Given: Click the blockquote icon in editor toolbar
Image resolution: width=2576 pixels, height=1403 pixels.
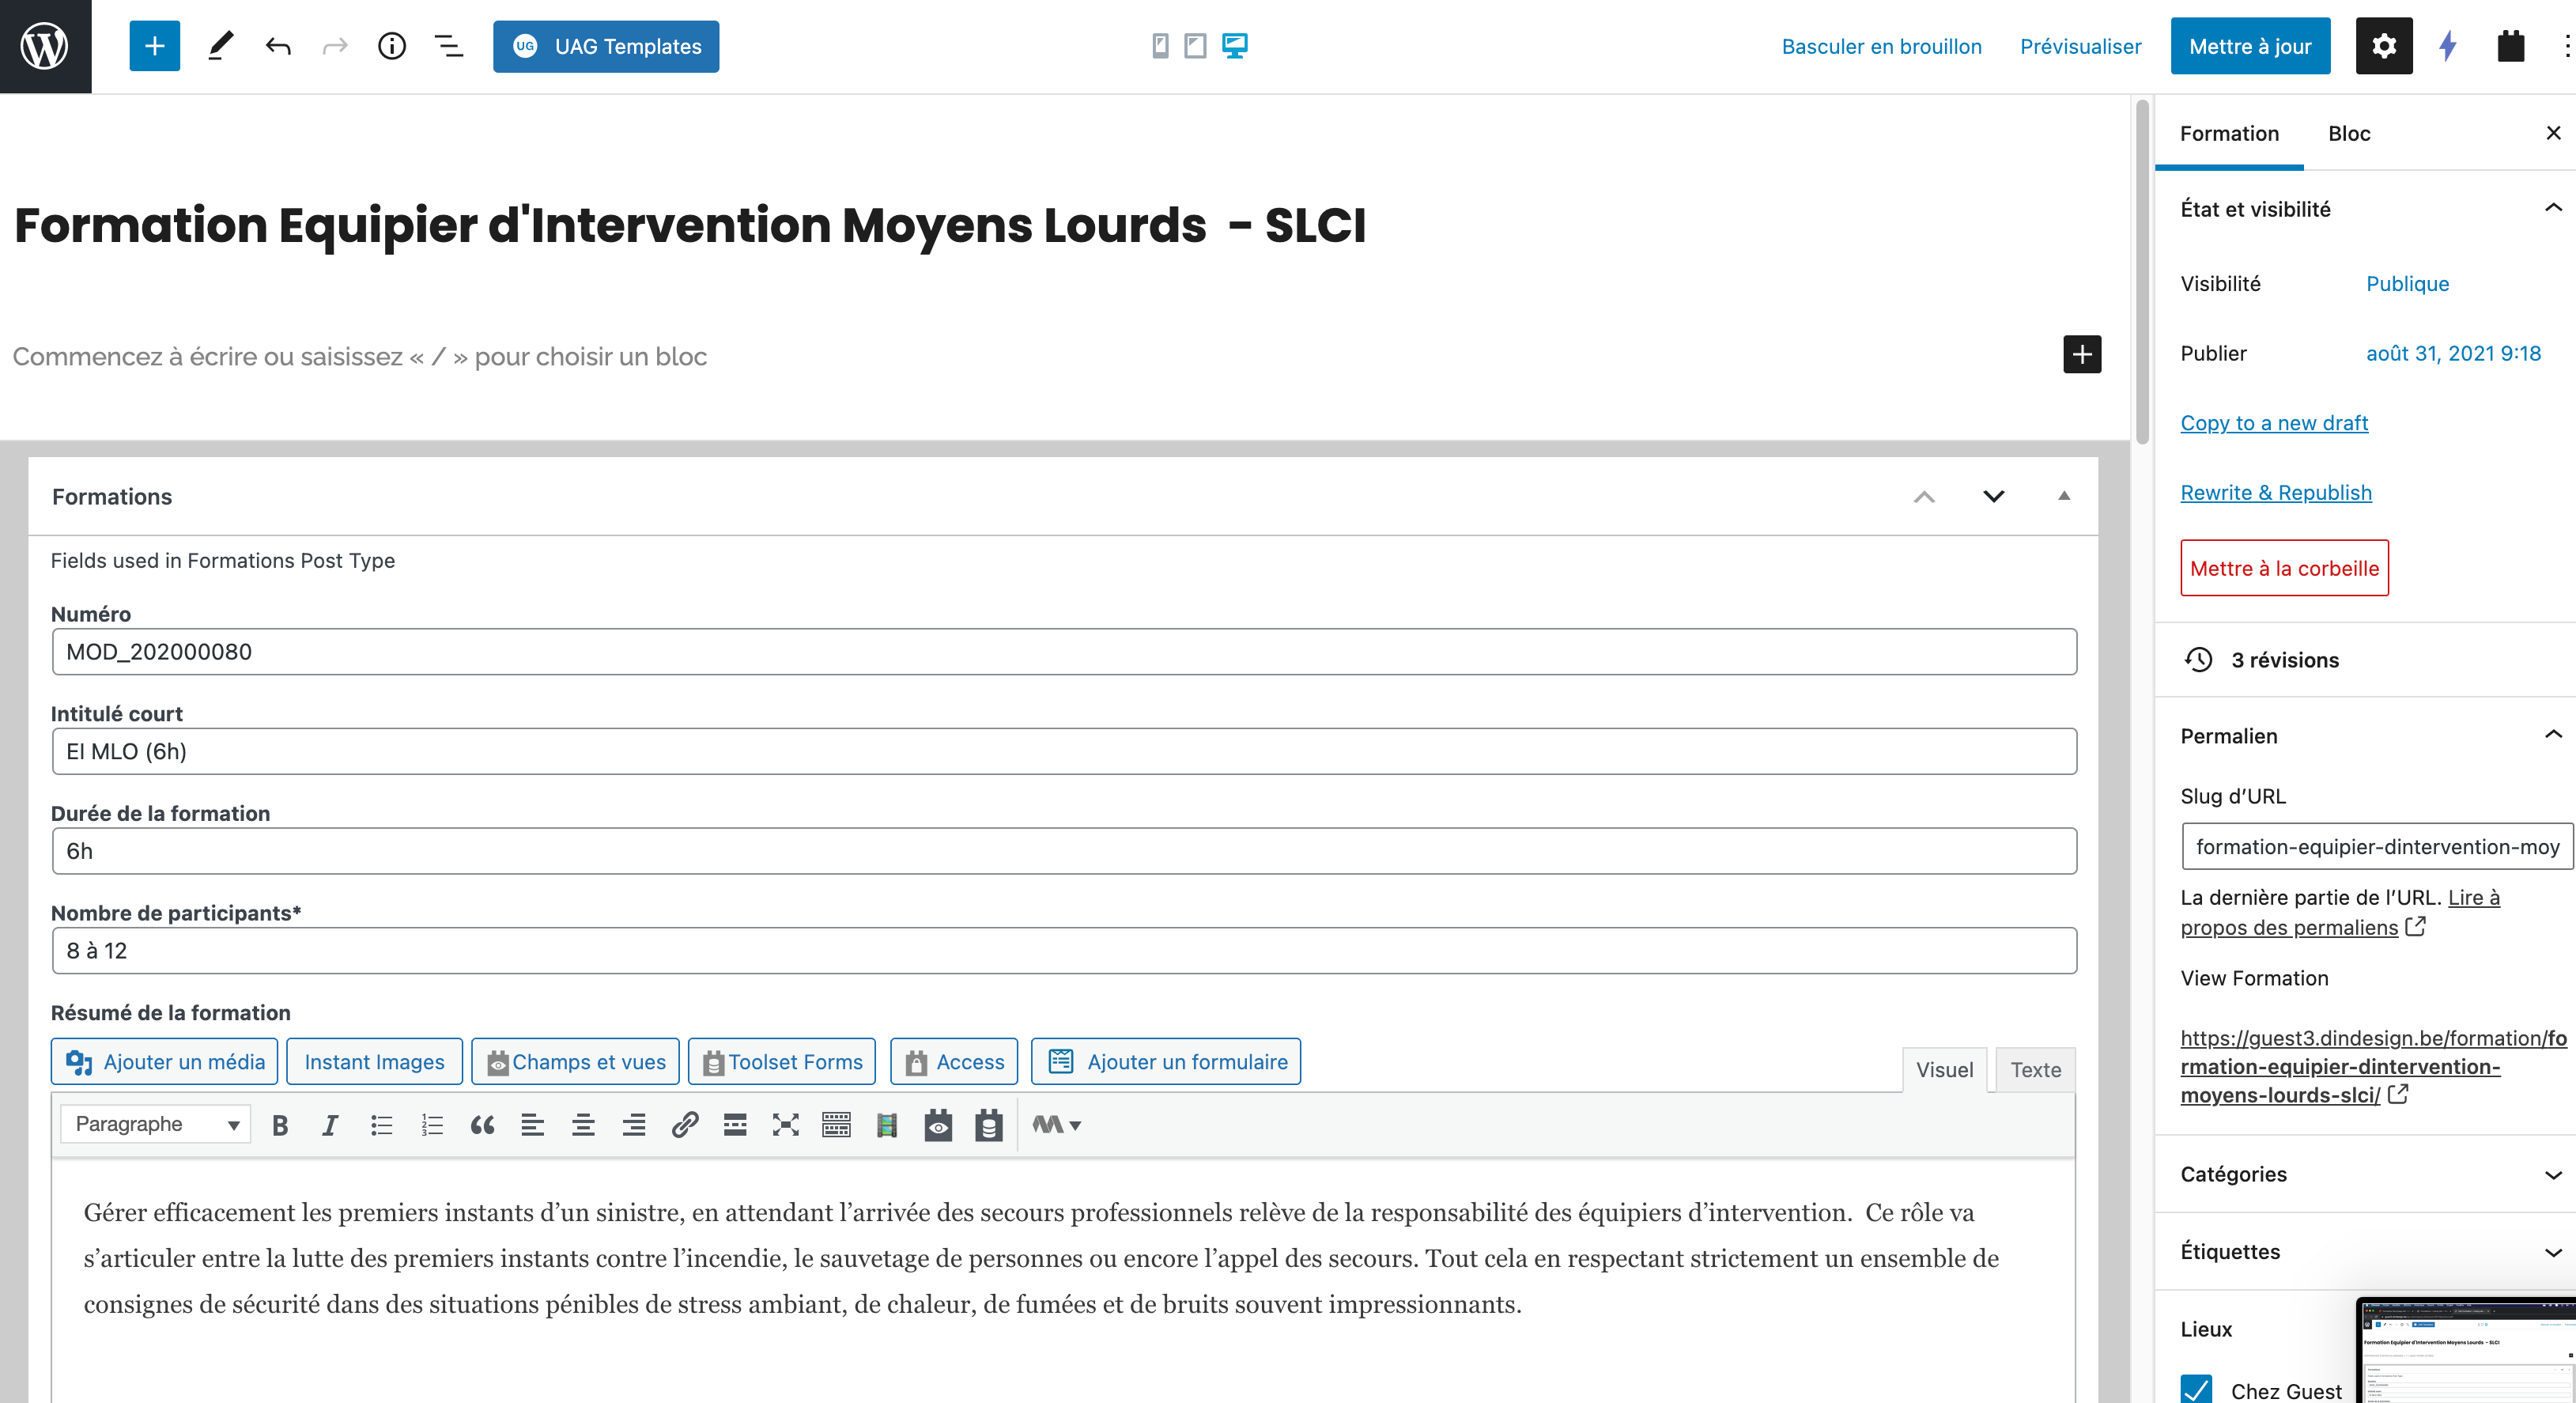Looking at the screenshot, I should pyautogui.click(x=482, y=1125).
